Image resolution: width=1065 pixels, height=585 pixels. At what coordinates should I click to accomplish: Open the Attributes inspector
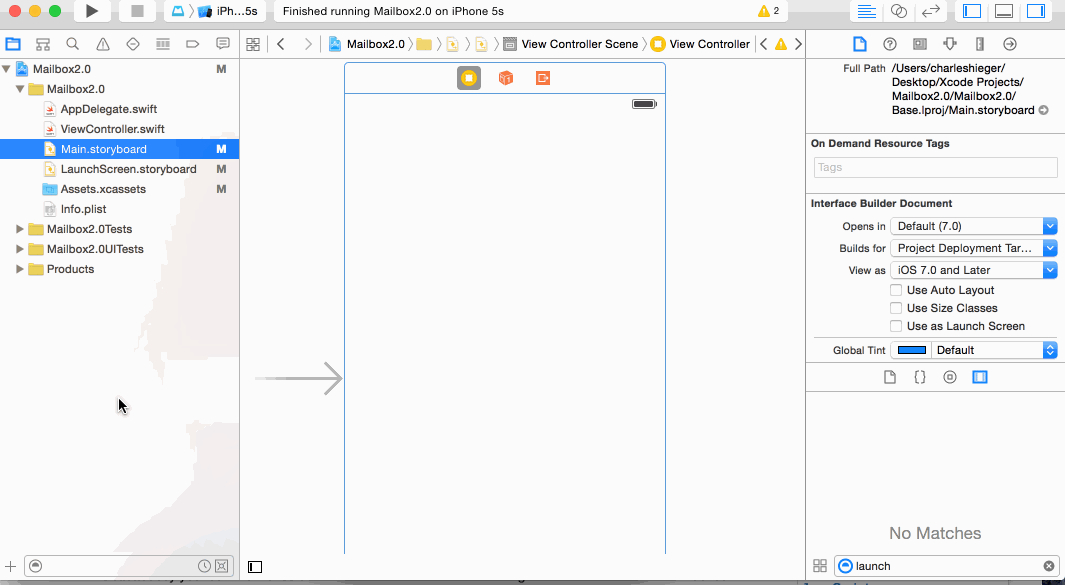[950, 44]
